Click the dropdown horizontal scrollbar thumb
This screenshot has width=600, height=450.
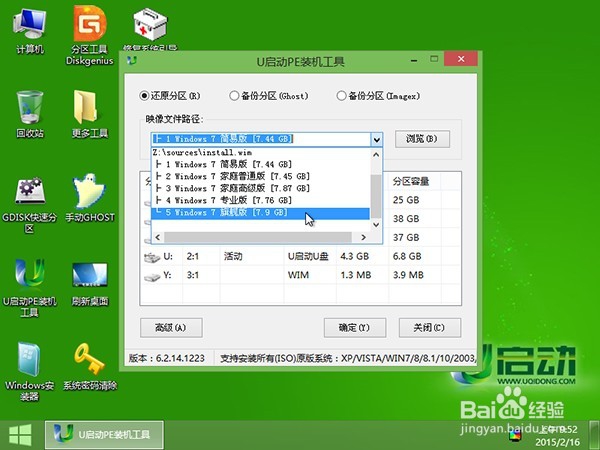(x=258, y=237)
